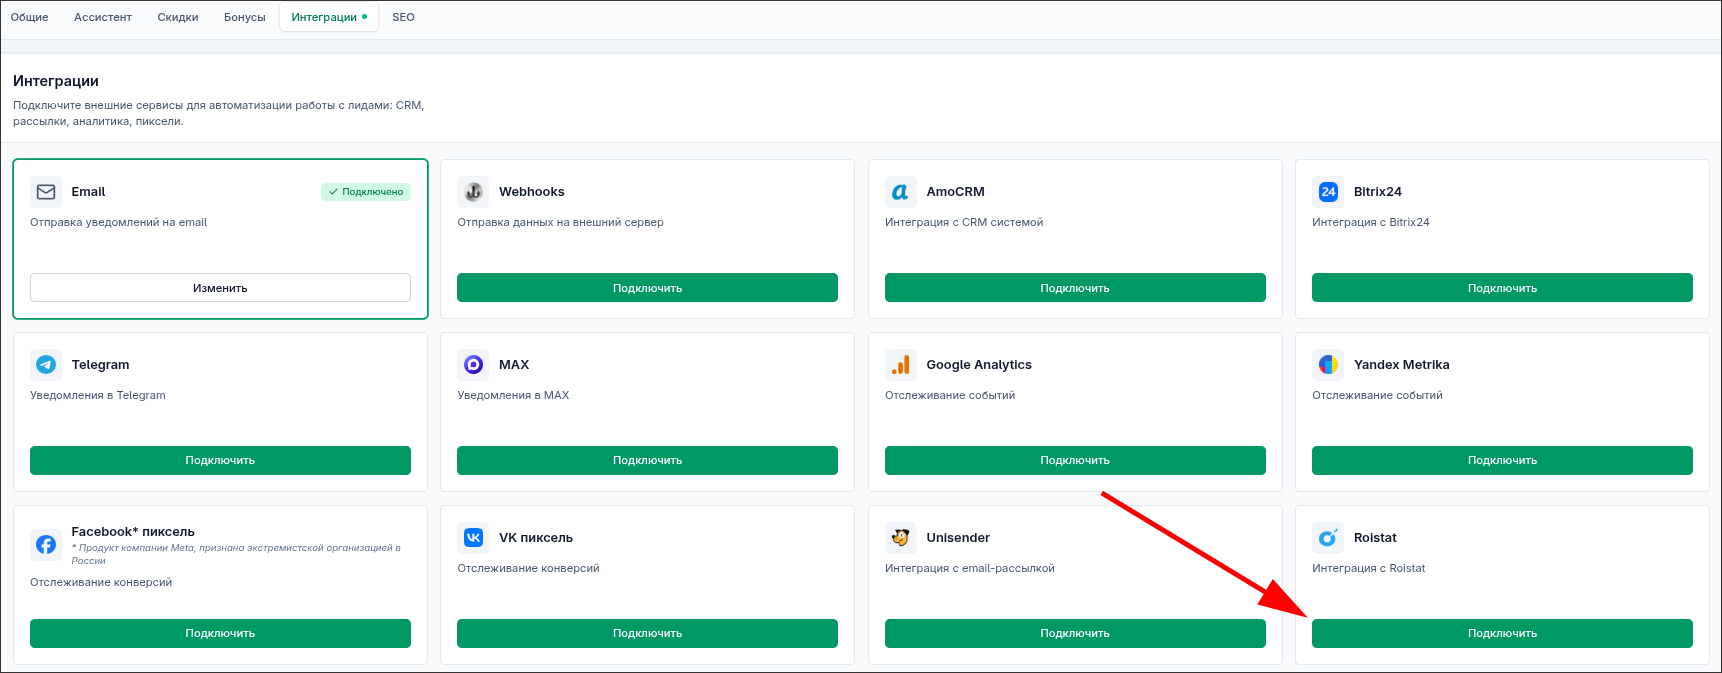Select the Интеграции tab
Screen dimensions: 1722x673
[x=329, y=17]
